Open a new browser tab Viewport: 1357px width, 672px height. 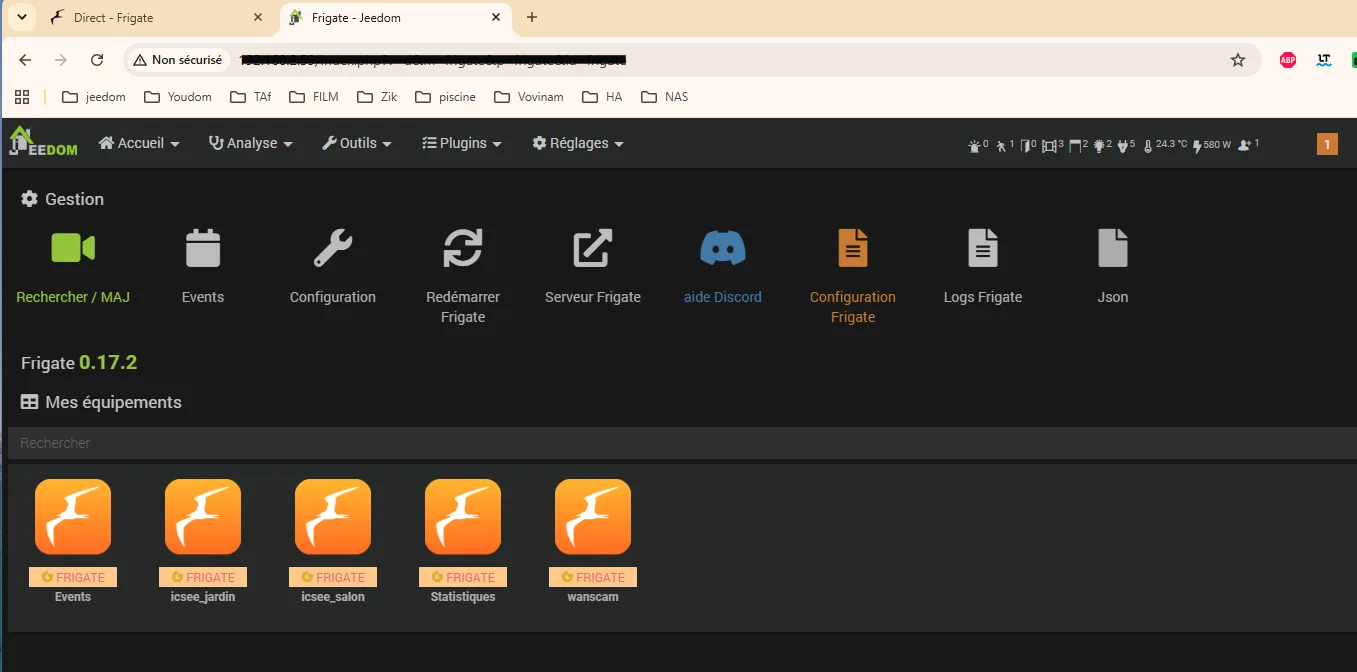[532, 17]
